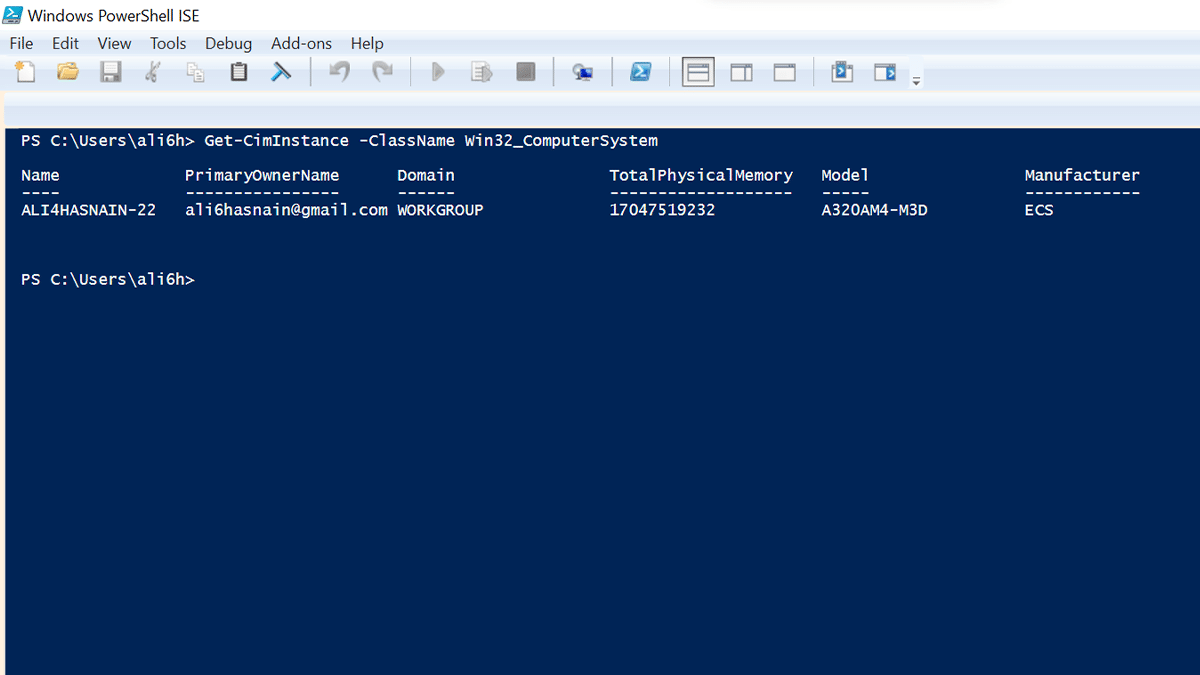Click memory value 17047519232
Screen dimensions: 1200x675
coord(662,210)
